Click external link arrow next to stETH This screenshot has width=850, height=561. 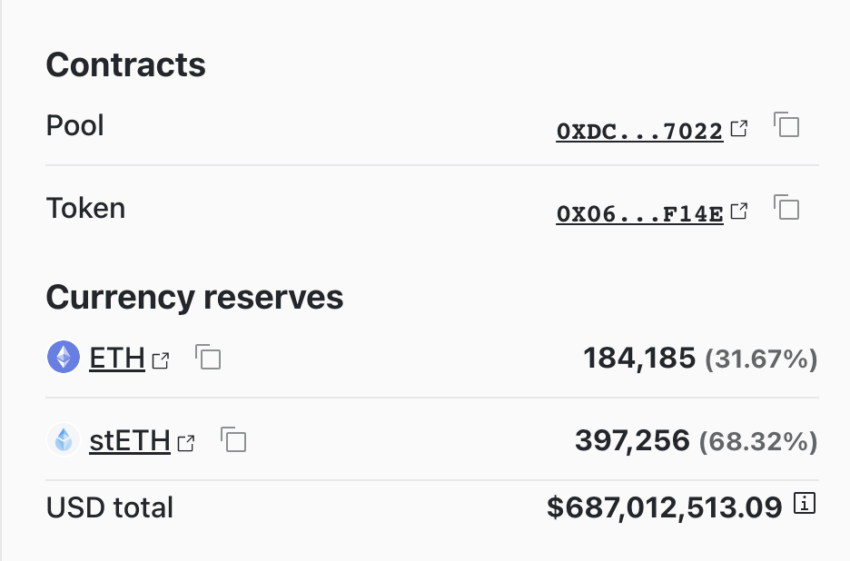[x=186, y=443]
